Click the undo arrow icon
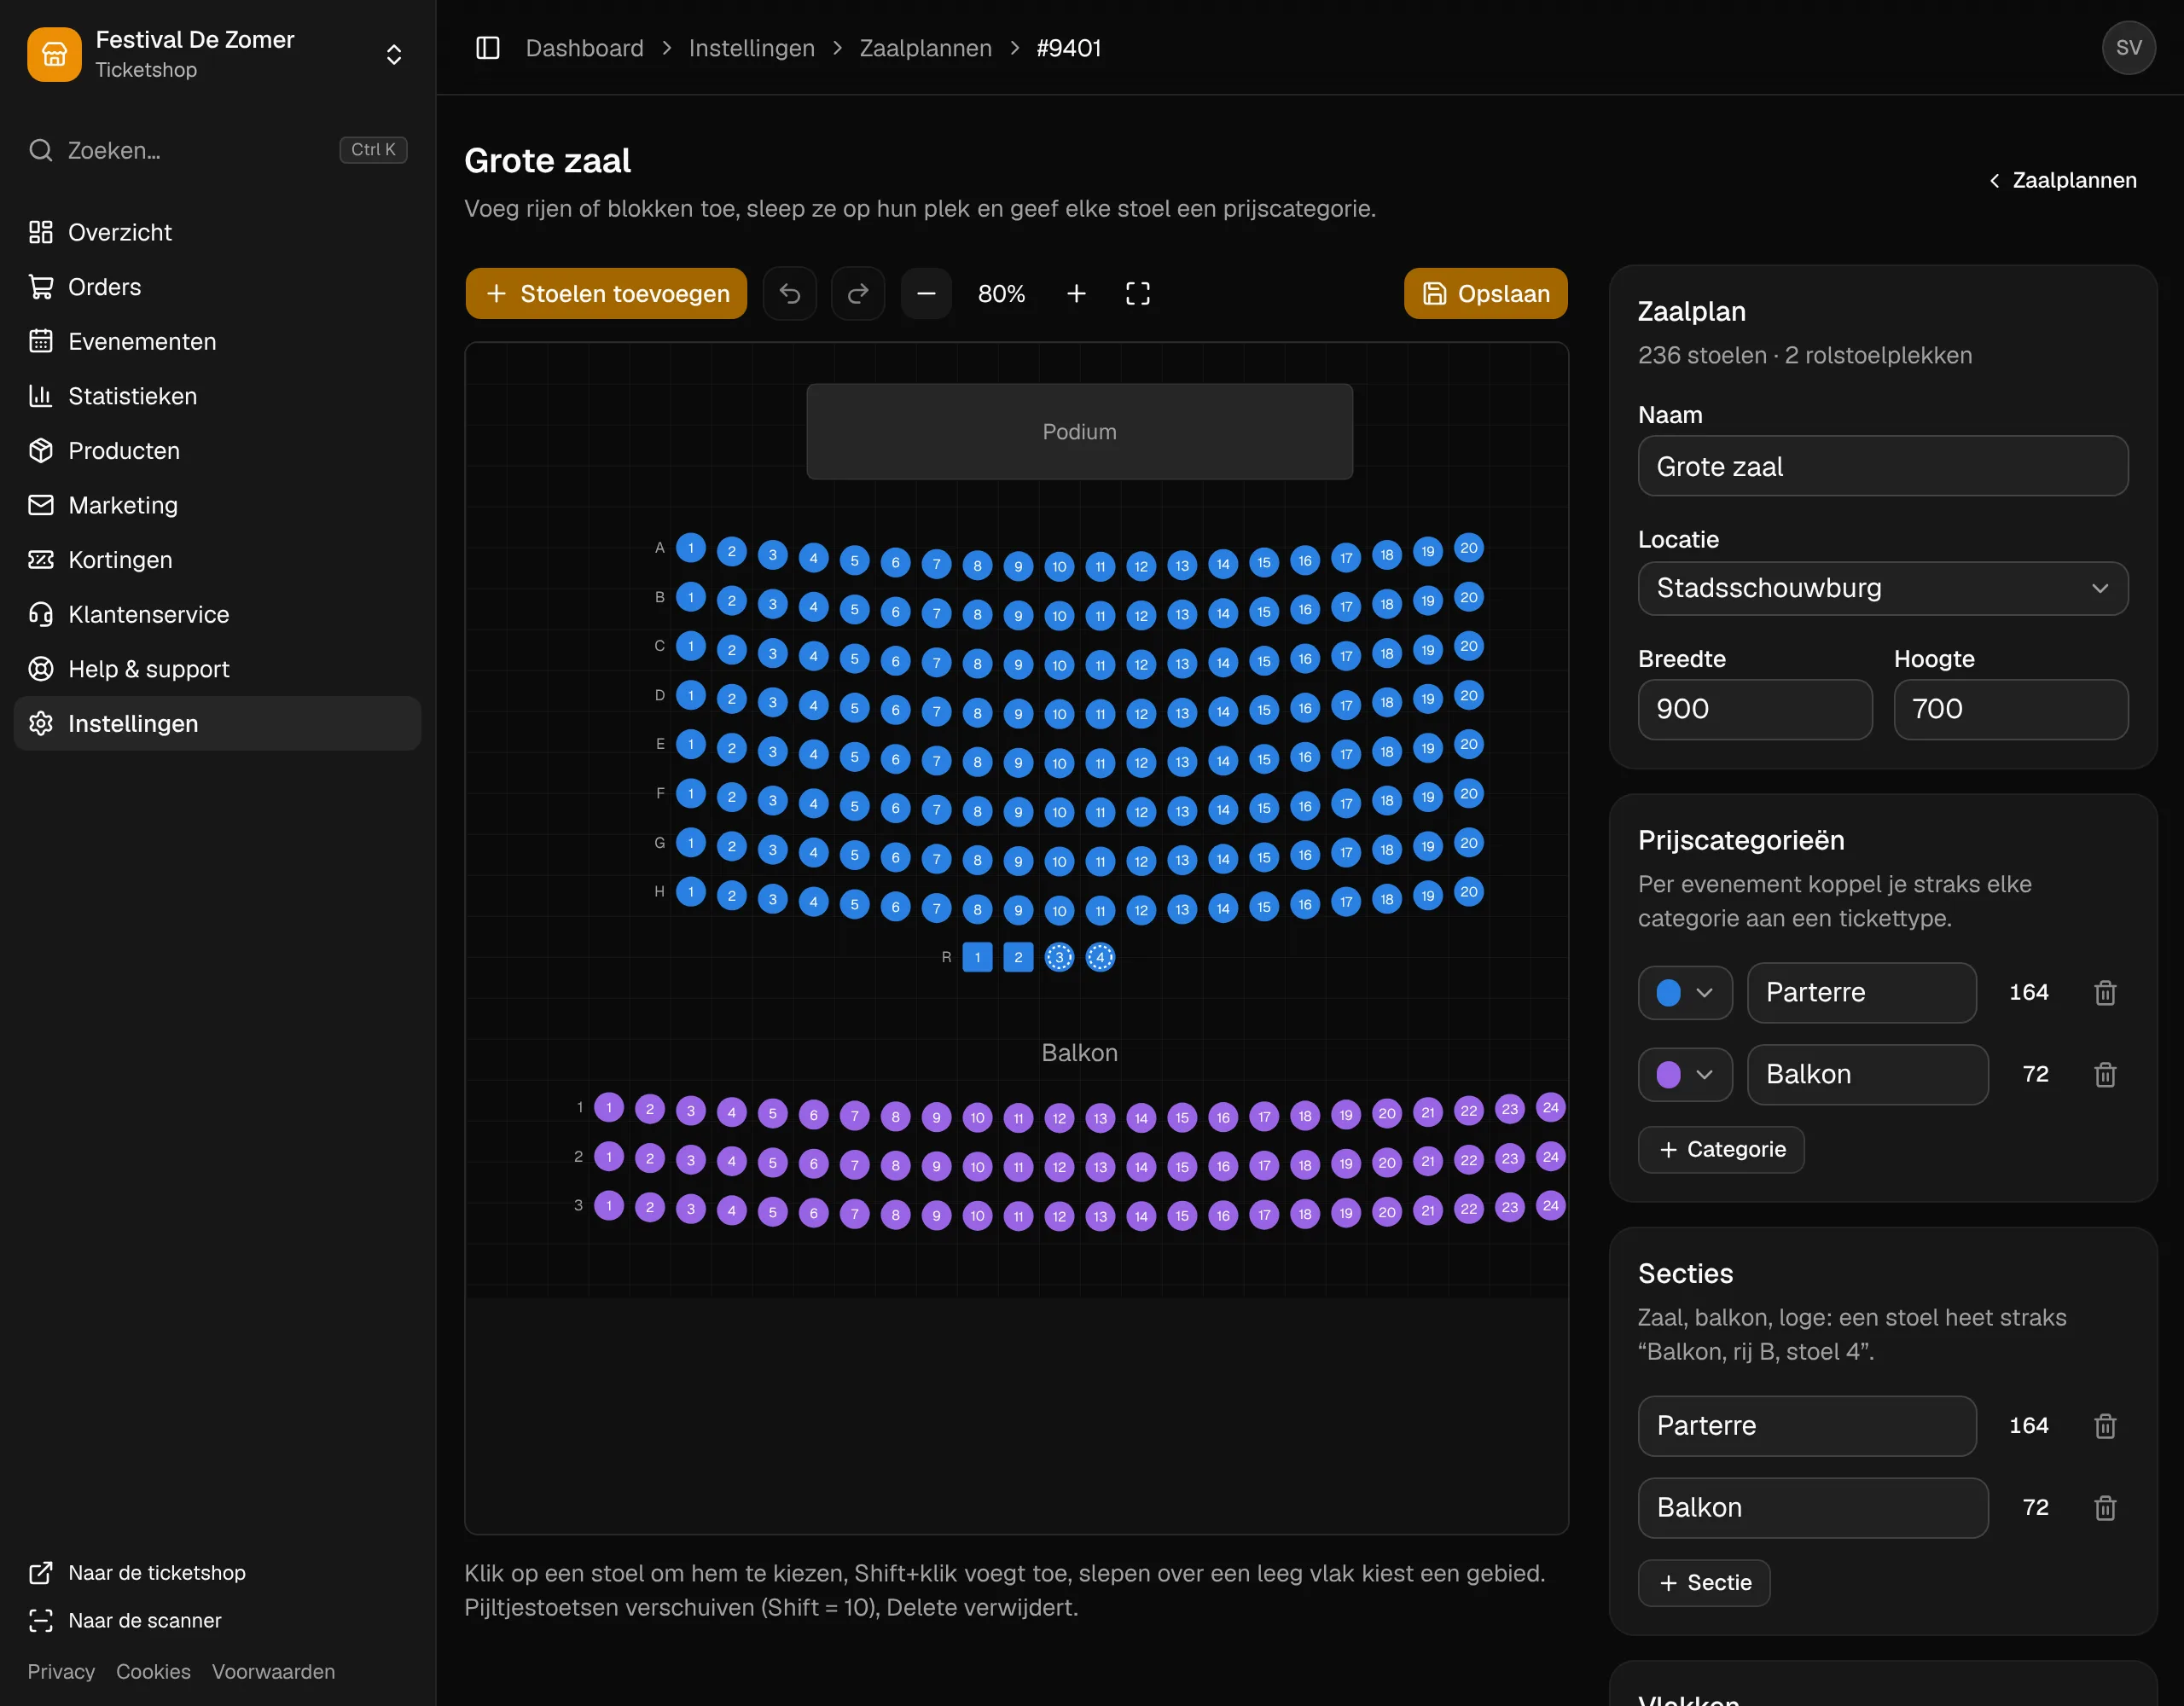 pos(790,294)
